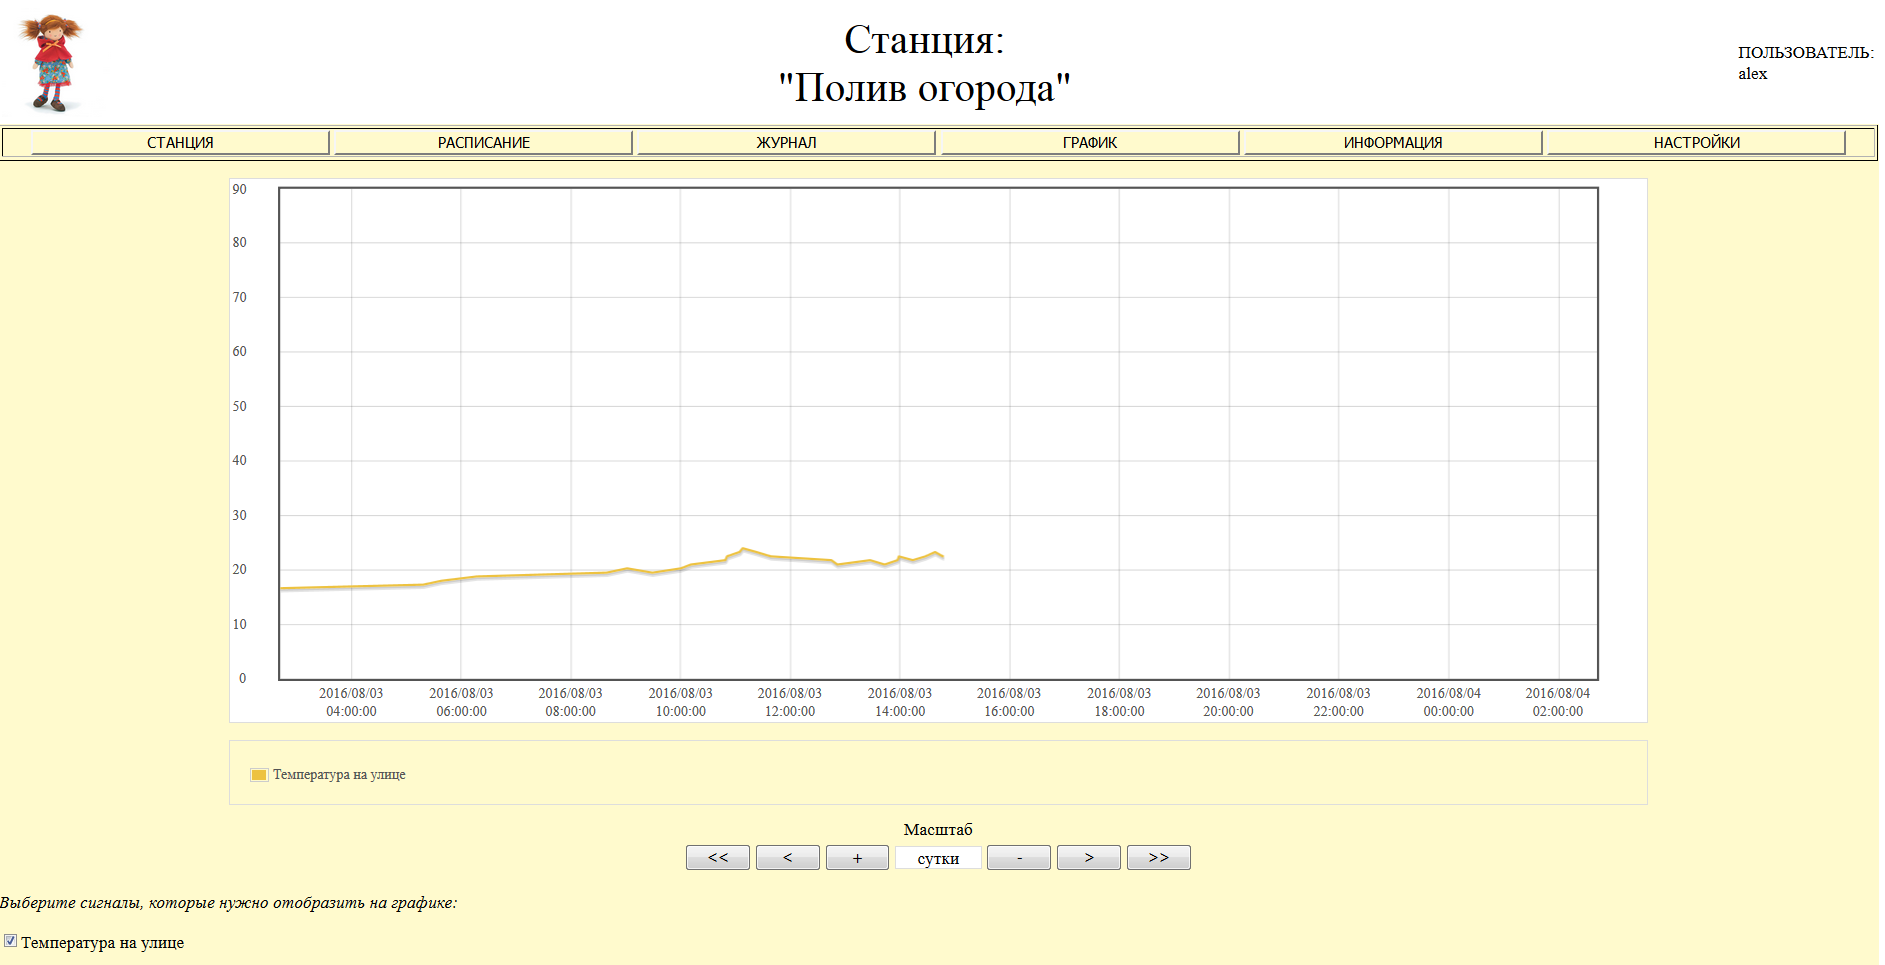1885x965 pixels.
Task: Uncheck the Температура на улице checkbox
Action: pyautogui.click(x=11, y=941)
